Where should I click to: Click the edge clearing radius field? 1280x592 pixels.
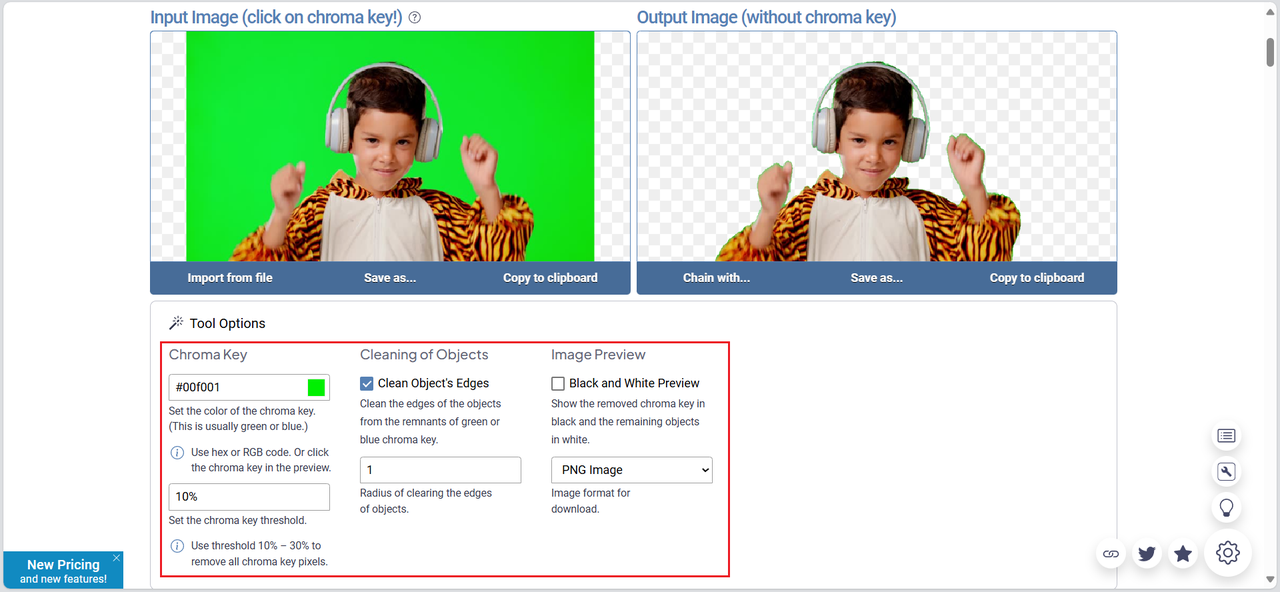440,470
